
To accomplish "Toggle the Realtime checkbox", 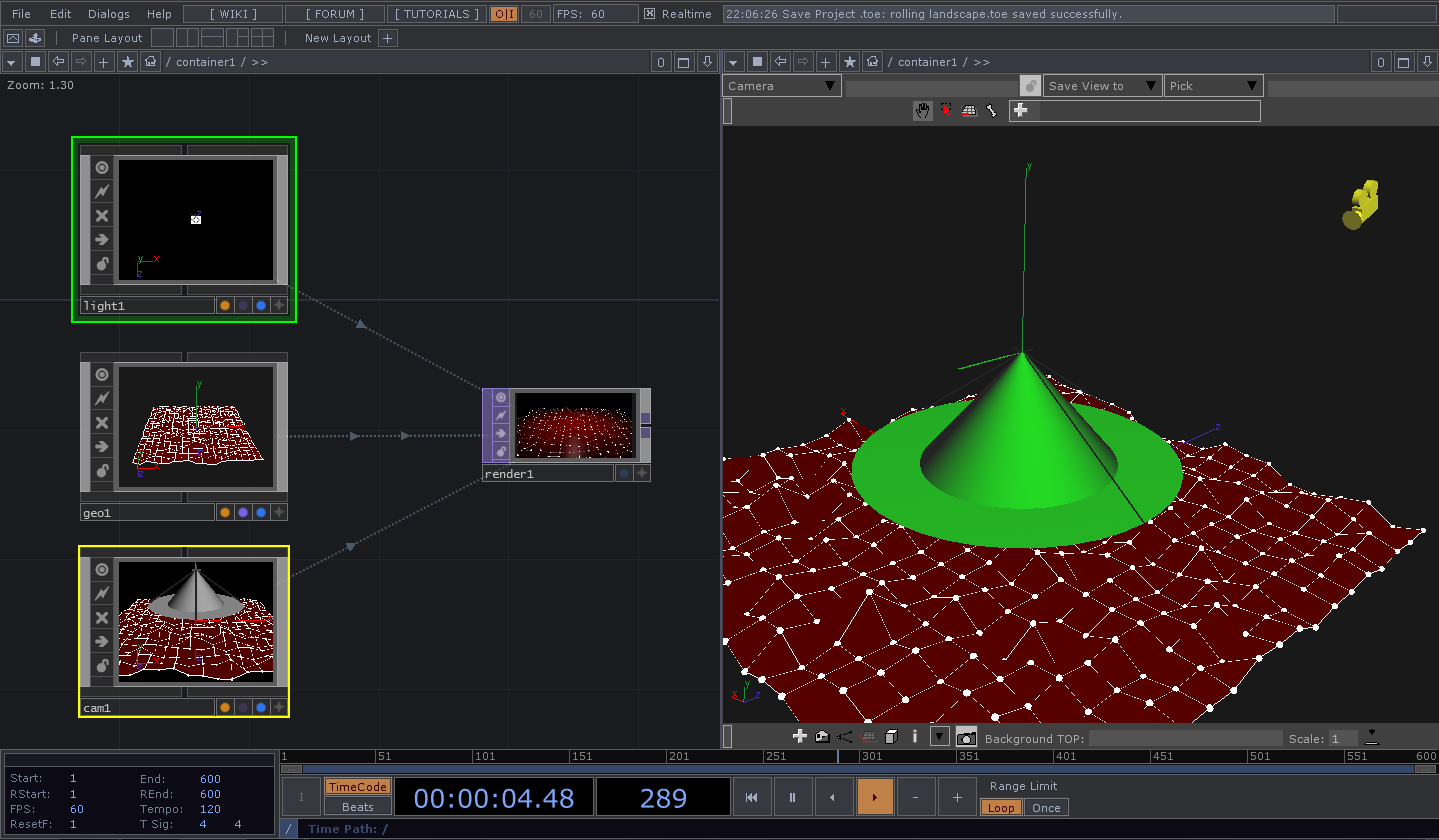I will (650, 14).
